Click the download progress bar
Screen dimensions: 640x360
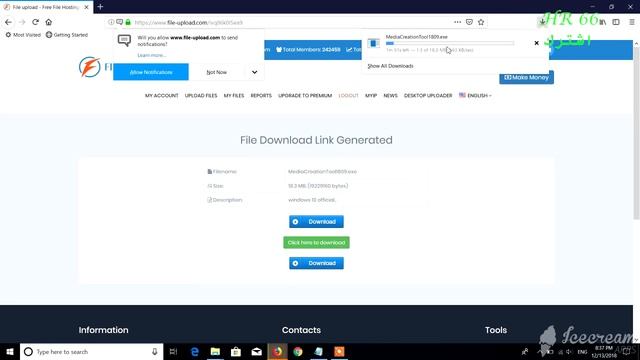click(x=450, y=43)
